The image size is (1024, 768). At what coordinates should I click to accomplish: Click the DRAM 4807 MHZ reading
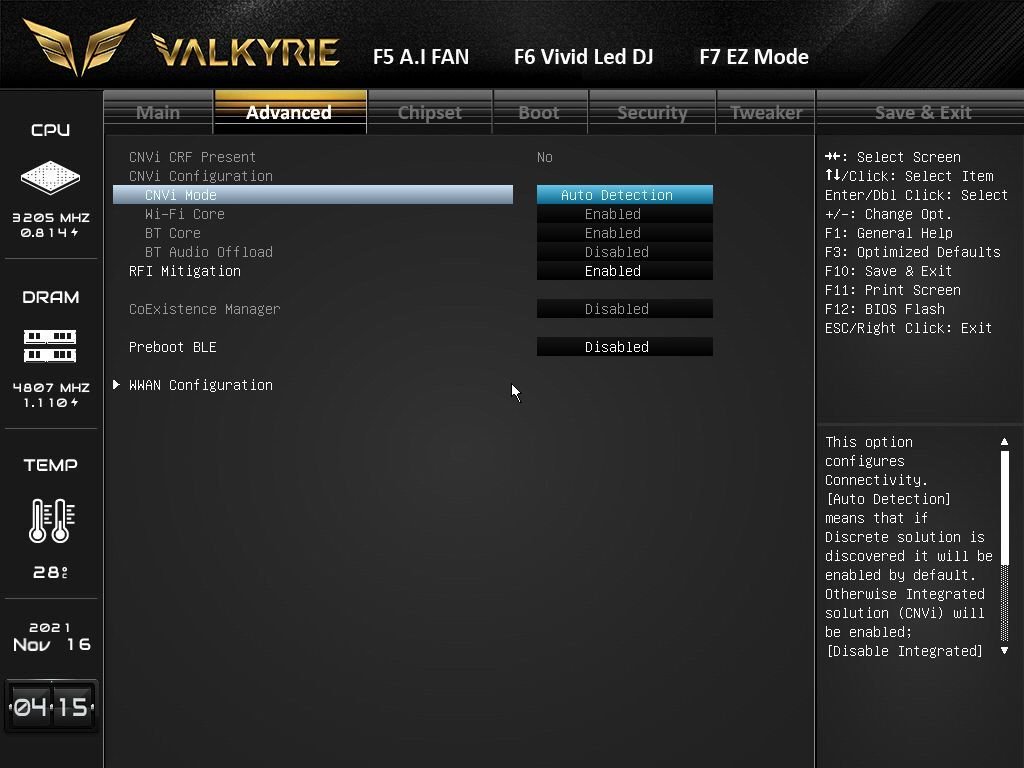pos(51,387)
